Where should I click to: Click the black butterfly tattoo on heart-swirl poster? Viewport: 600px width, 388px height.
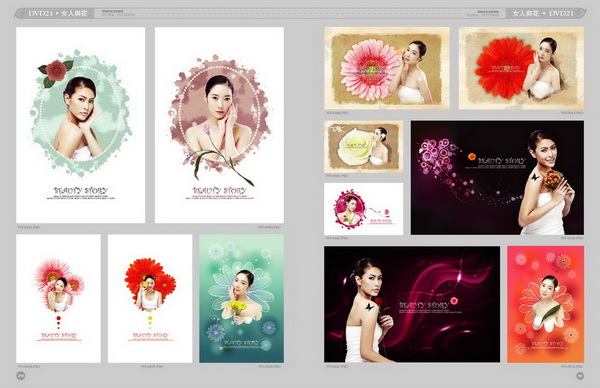pos(535,177)
